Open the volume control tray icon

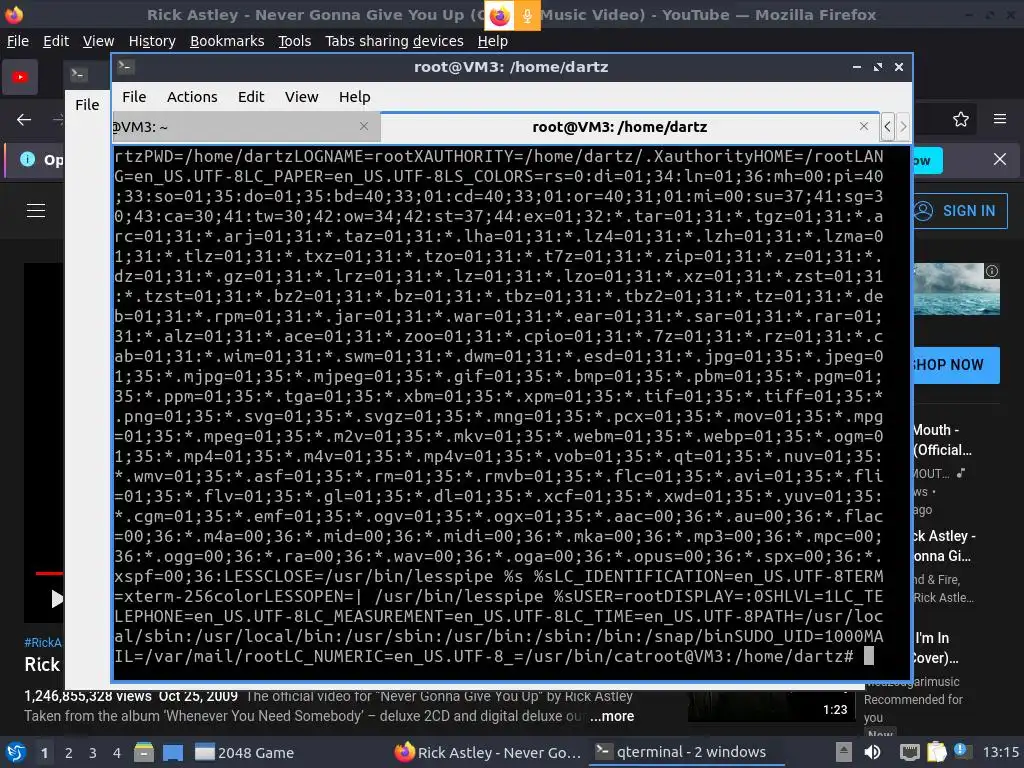tap(872, 752)
